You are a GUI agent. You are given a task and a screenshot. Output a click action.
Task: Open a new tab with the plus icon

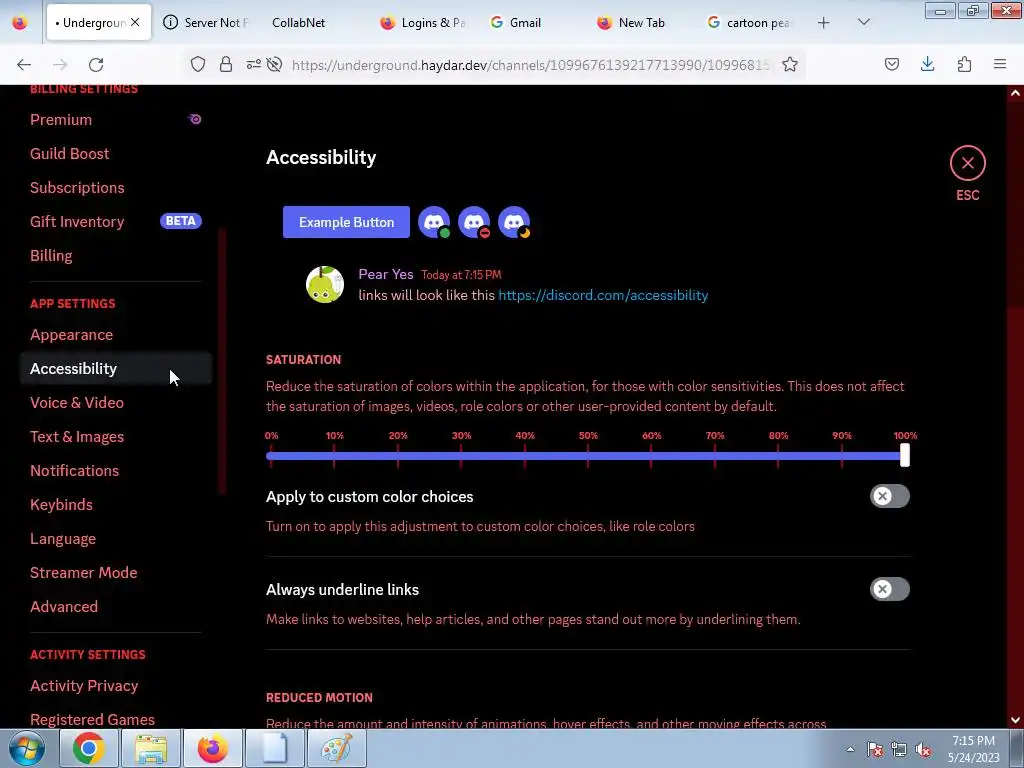824,23
